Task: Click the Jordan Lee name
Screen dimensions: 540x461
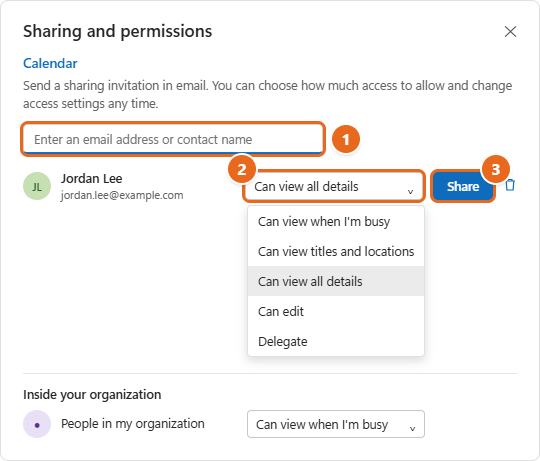Action: coord(92,178)
